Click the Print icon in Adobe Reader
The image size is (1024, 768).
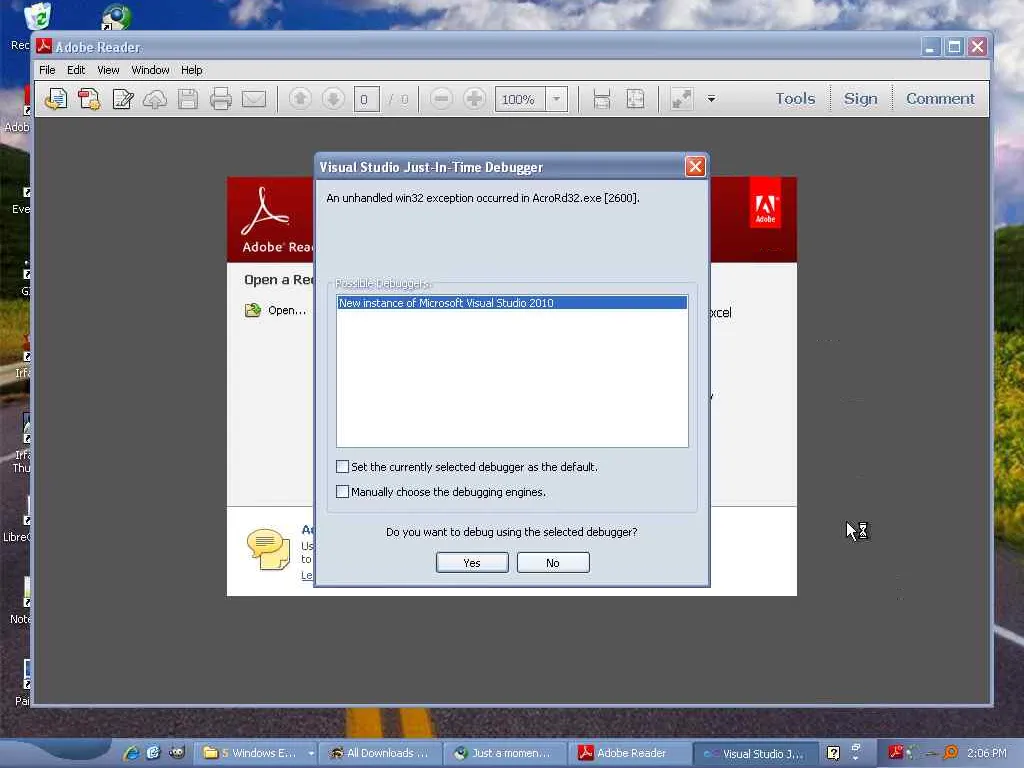221,99
